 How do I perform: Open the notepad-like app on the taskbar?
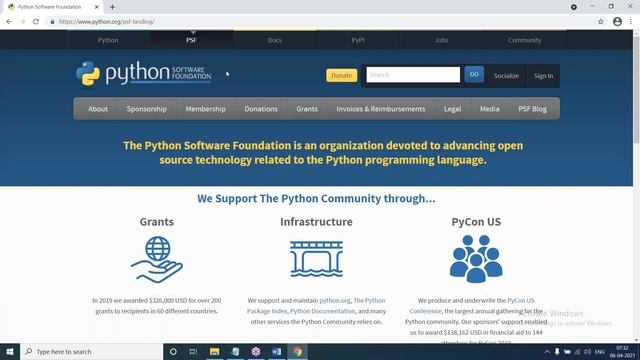point(236,351)
